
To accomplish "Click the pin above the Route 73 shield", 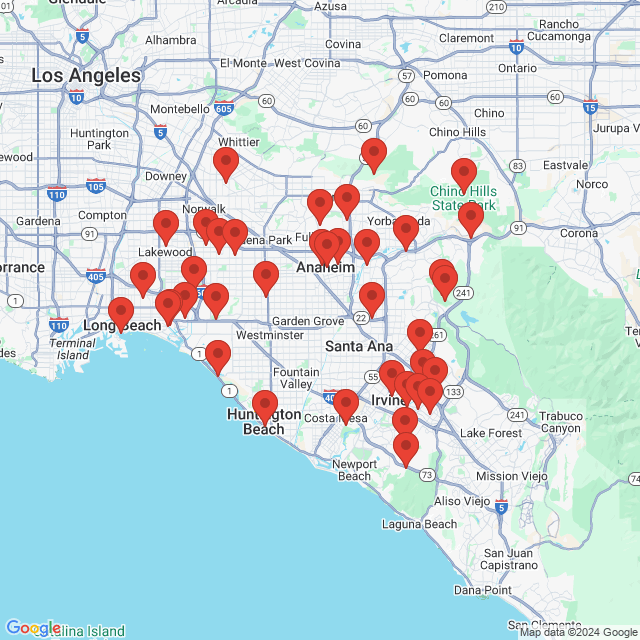I will pyautogui.click(x=406, y=450).
